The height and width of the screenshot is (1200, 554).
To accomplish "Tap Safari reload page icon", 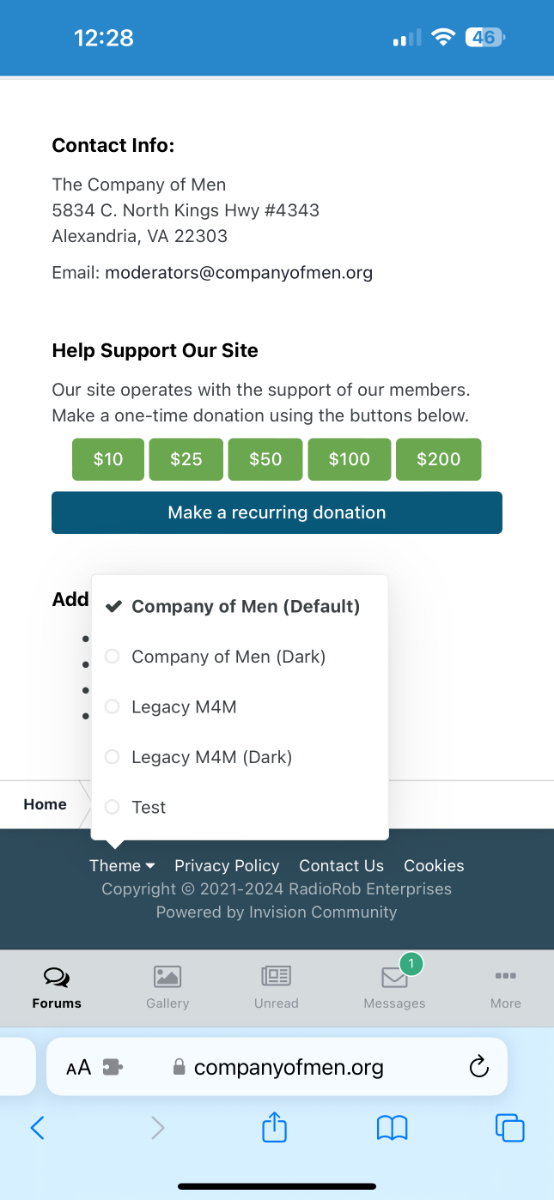I will click(x=479, y=1067).
